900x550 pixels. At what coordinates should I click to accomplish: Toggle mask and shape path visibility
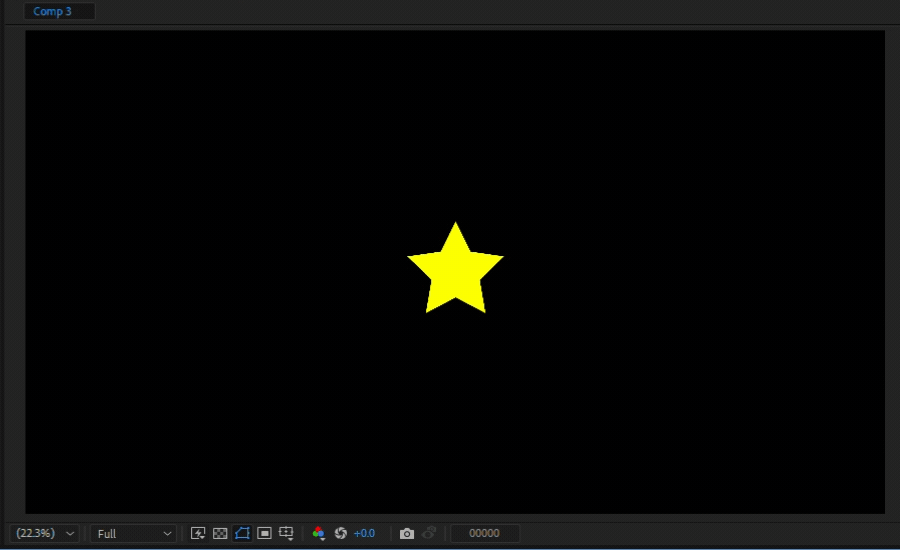242,533
